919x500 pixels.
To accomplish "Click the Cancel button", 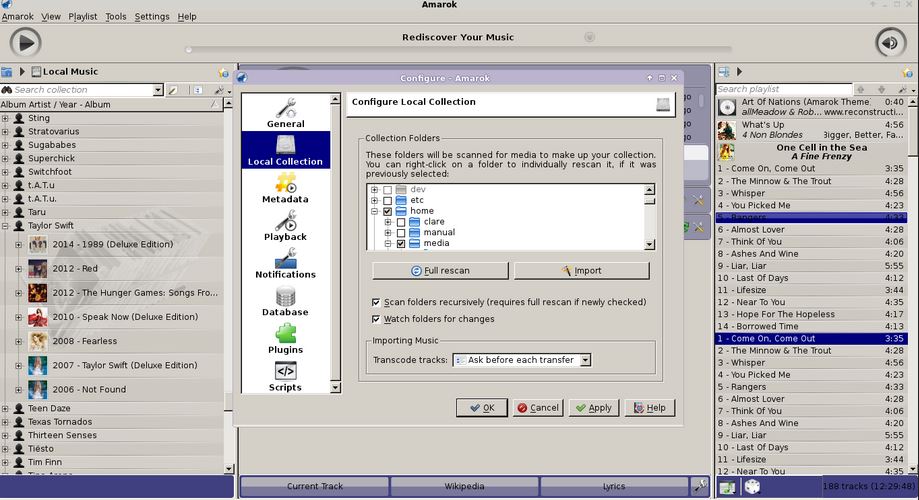I will pyautogui.click(x=538, y=408).
